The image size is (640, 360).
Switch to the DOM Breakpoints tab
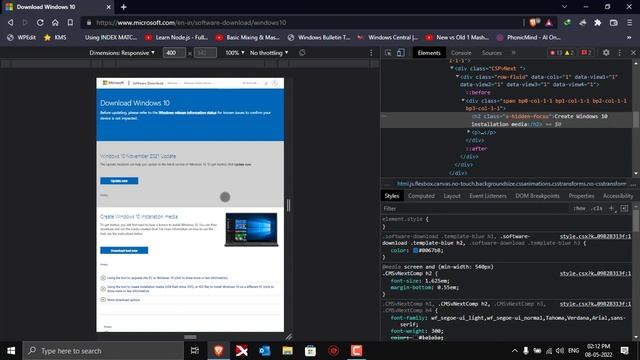537,196
